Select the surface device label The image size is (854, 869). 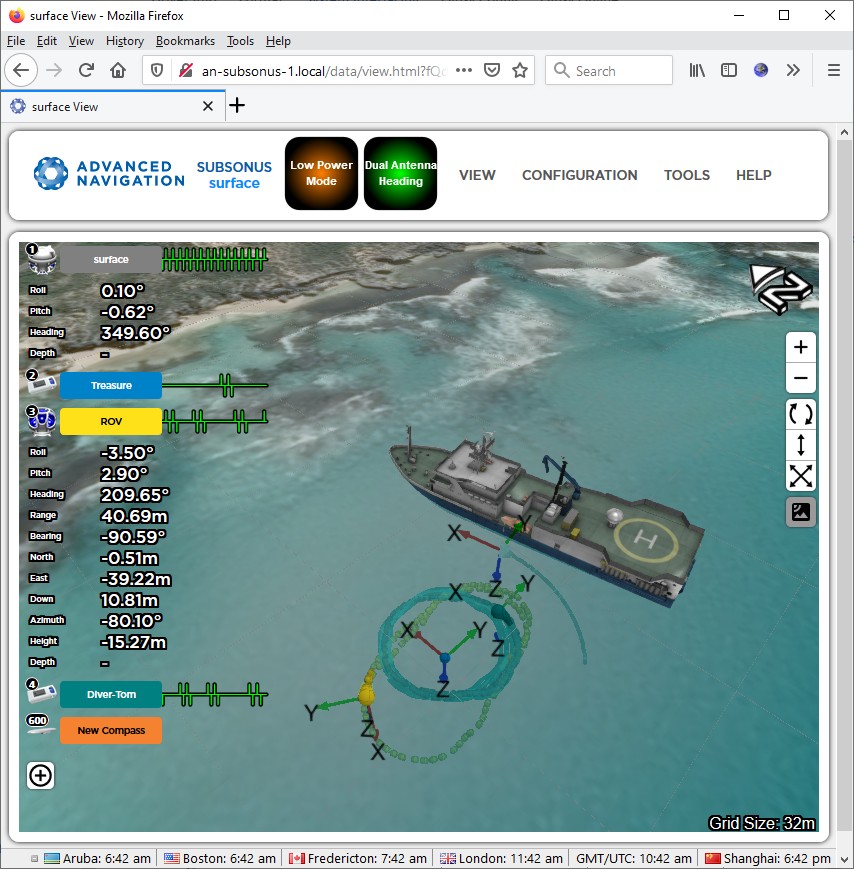click(111, 259)
